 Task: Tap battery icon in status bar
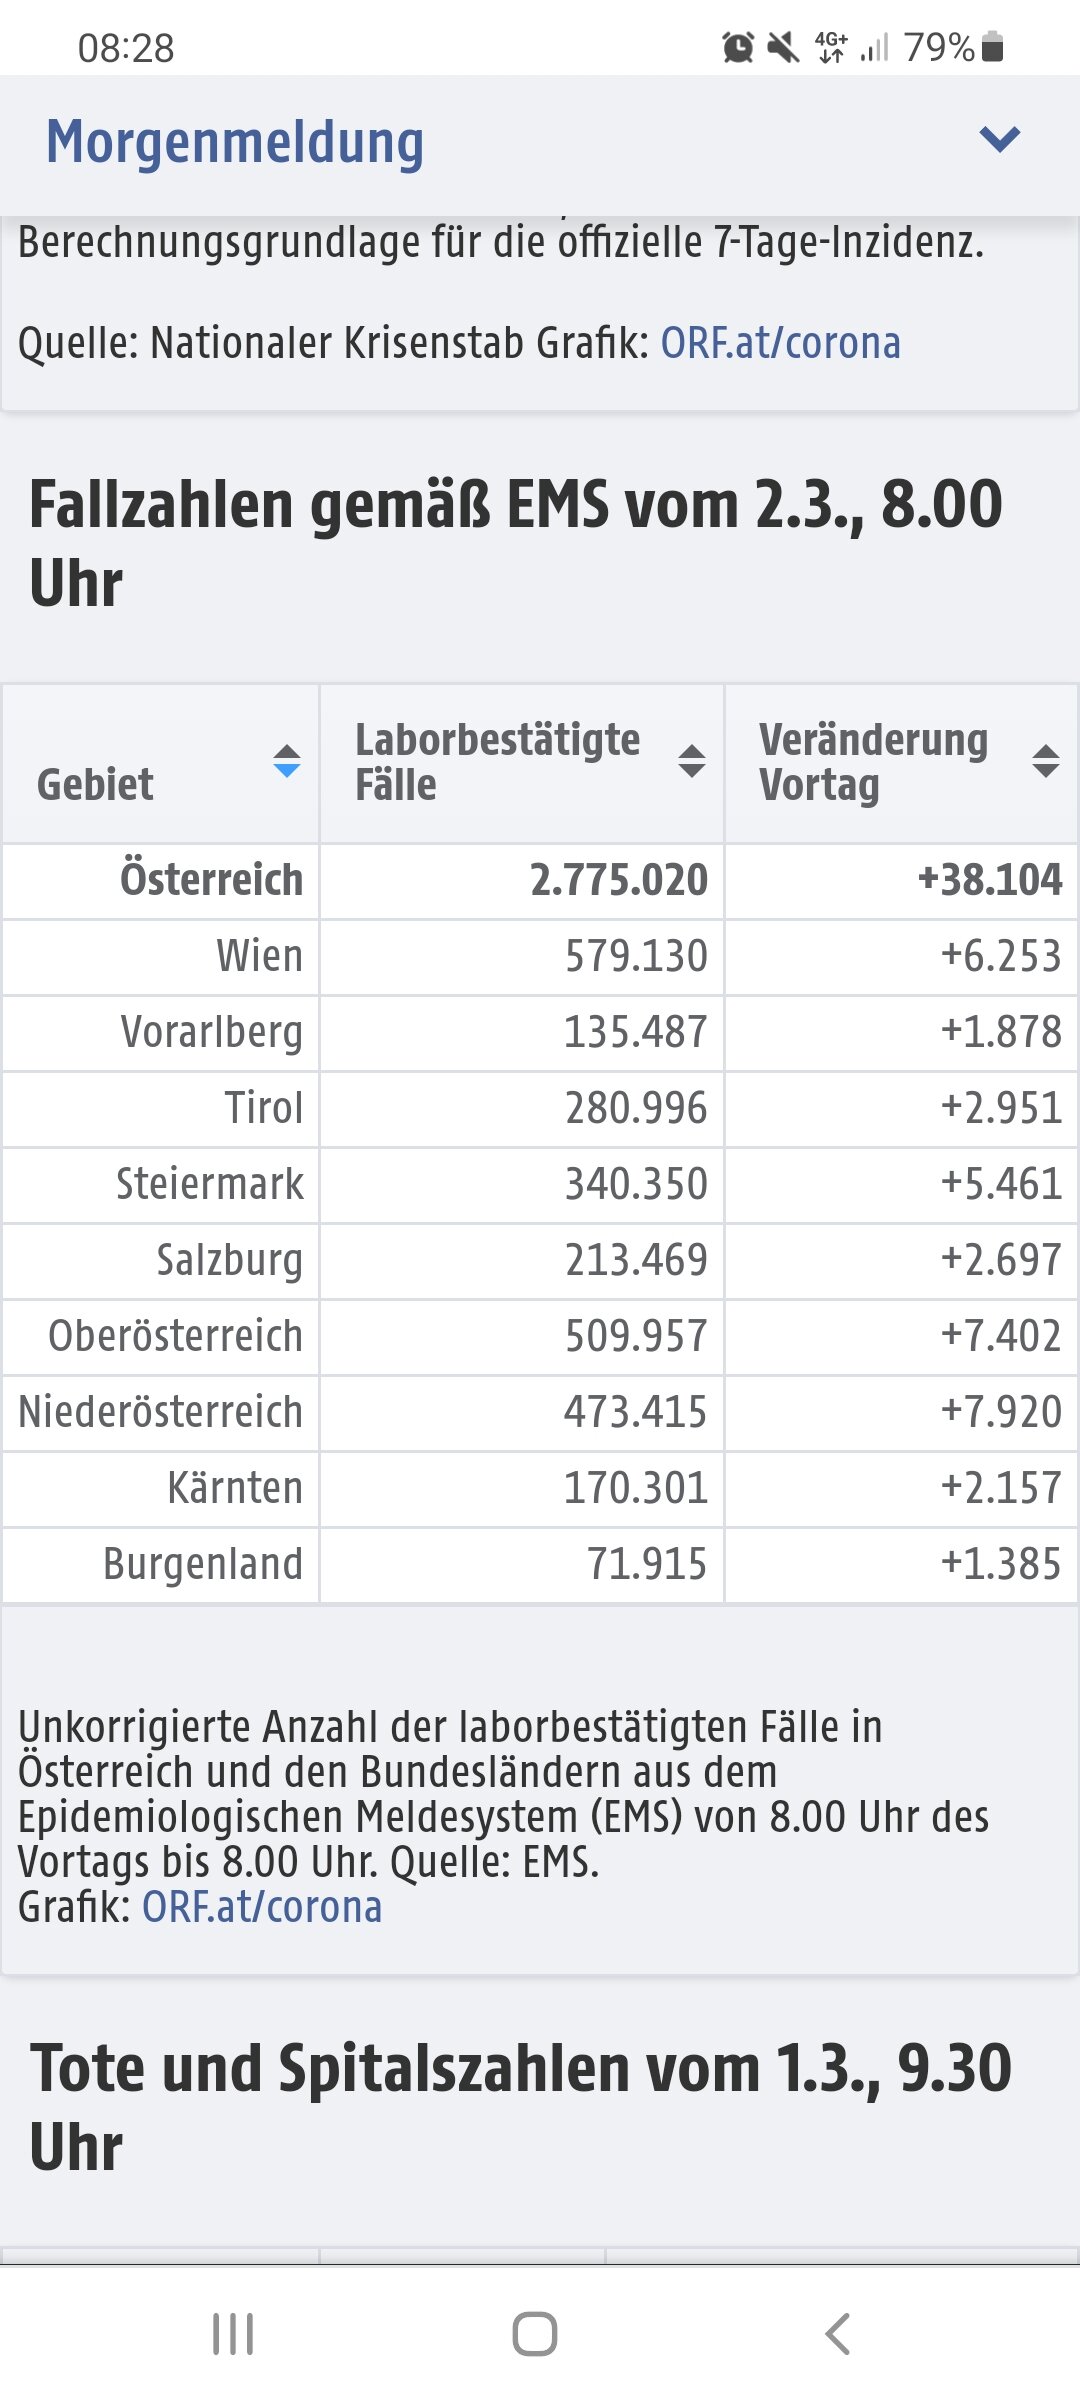click(992, 47)
